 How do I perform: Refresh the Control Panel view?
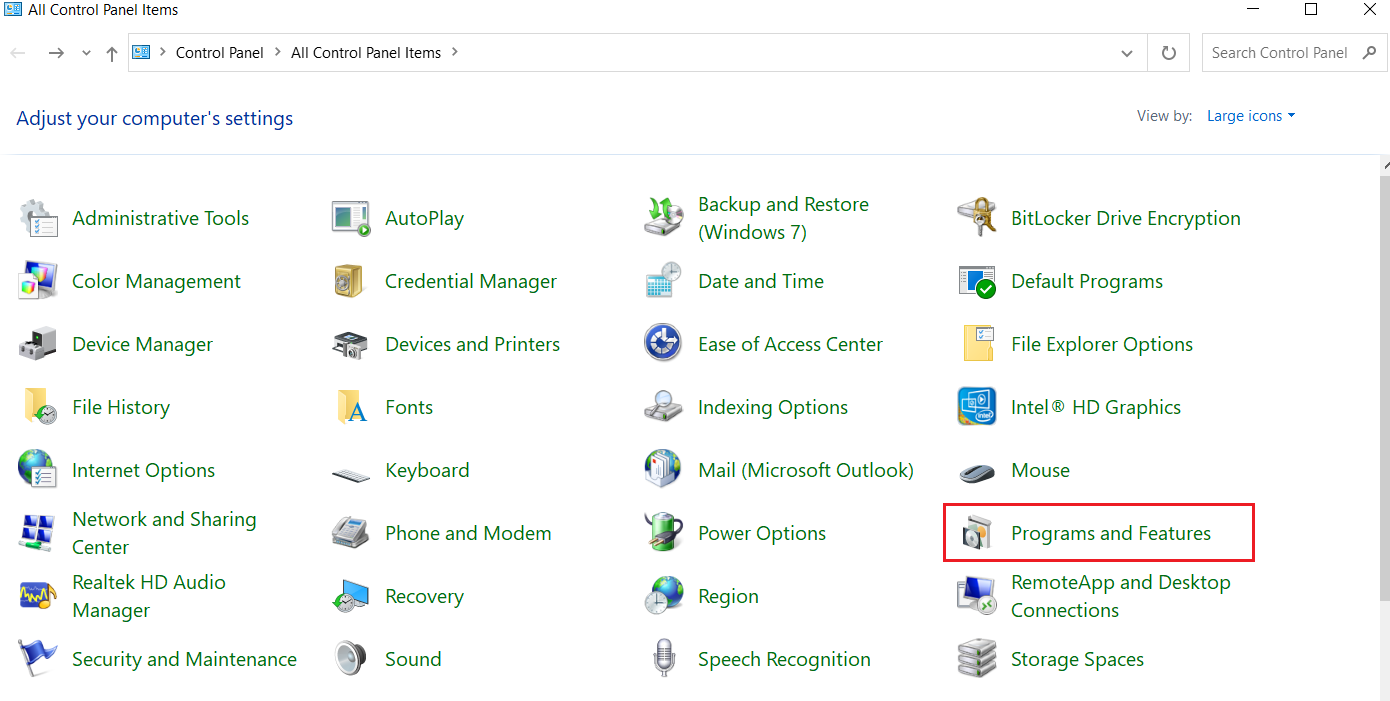tap(1168, 52)
